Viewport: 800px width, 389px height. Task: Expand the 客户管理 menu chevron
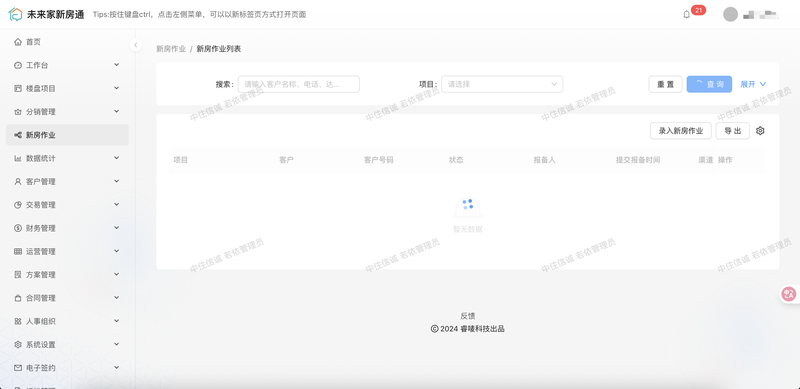click(x=116, y=181)
